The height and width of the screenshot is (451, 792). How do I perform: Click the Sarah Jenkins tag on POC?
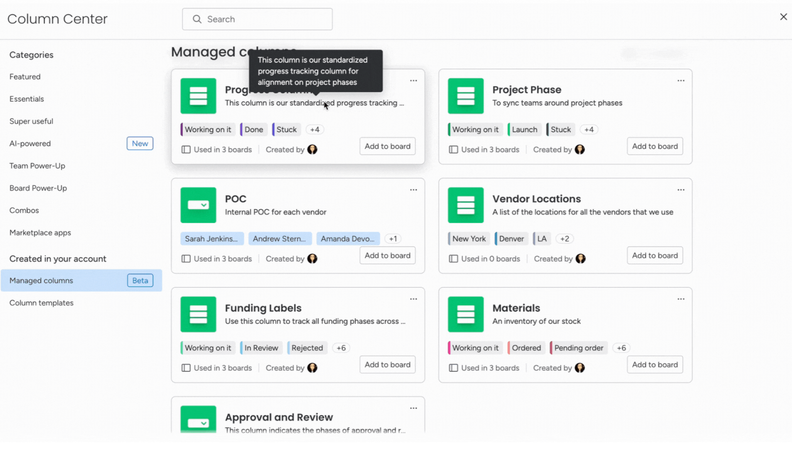212,238
